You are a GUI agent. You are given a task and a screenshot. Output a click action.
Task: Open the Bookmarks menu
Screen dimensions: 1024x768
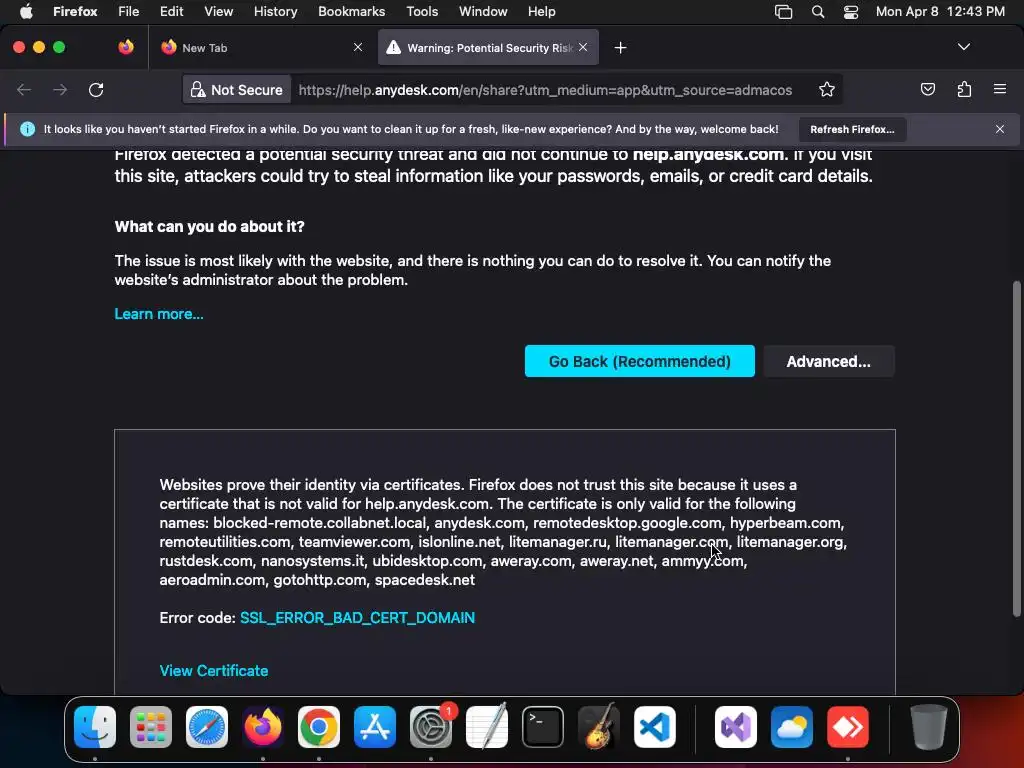tap(351, 11)
